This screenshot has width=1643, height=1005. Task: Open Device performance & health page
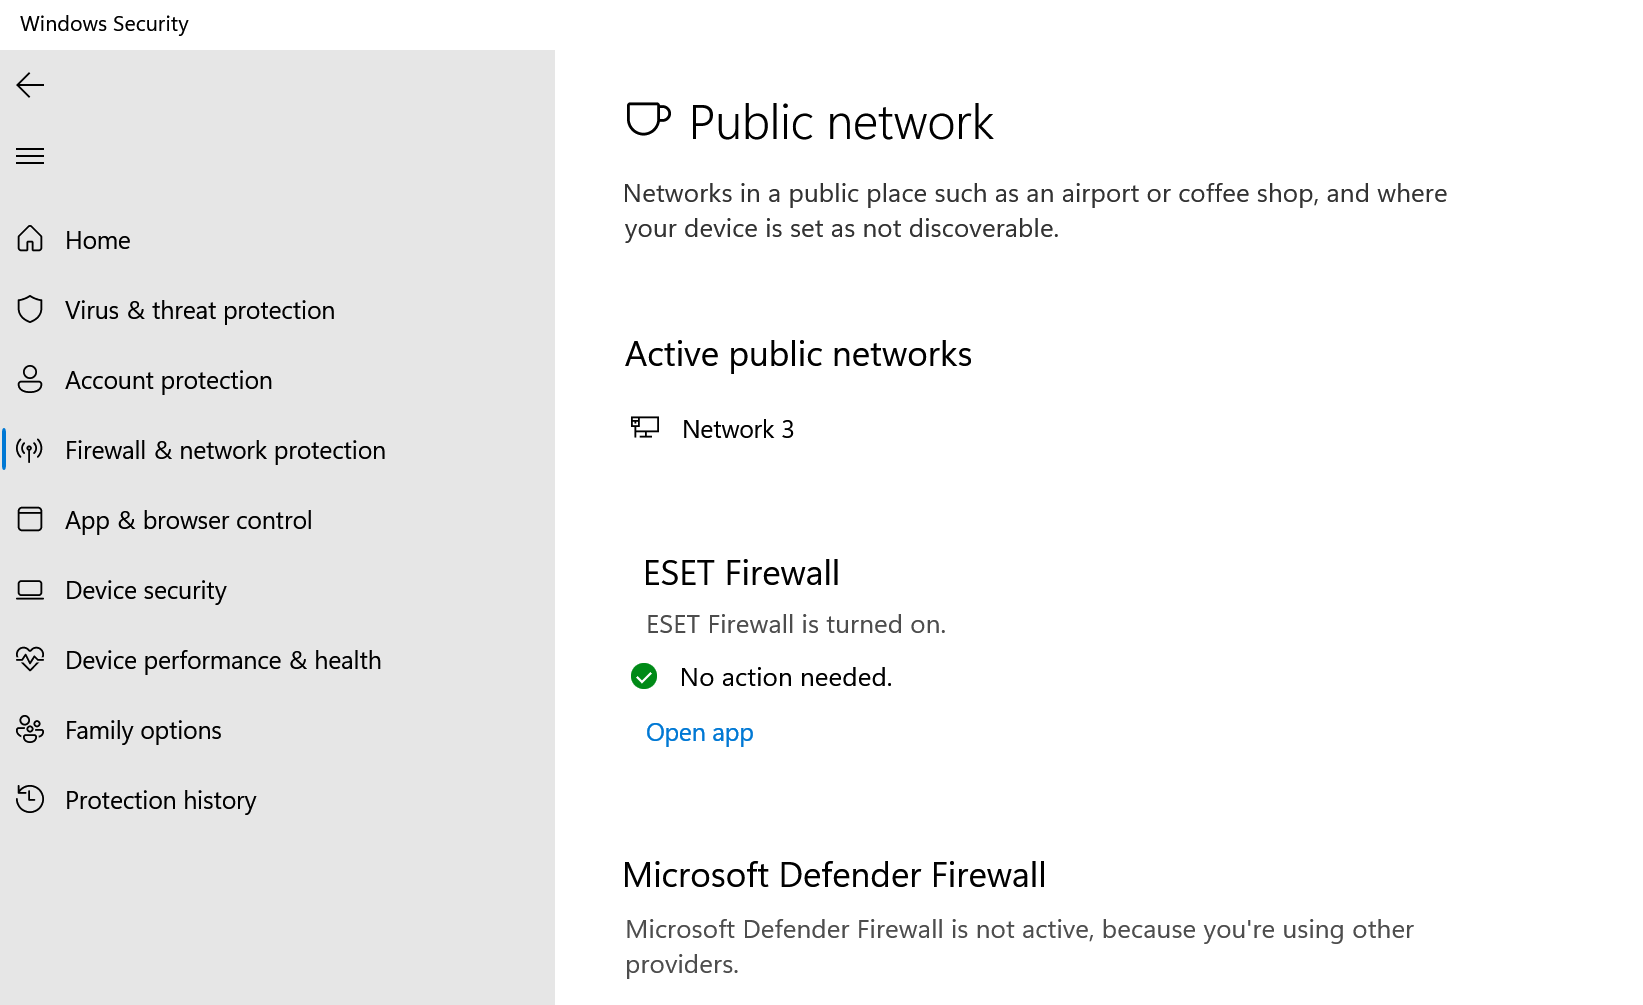pyautogui.click(x=223, y=660)
